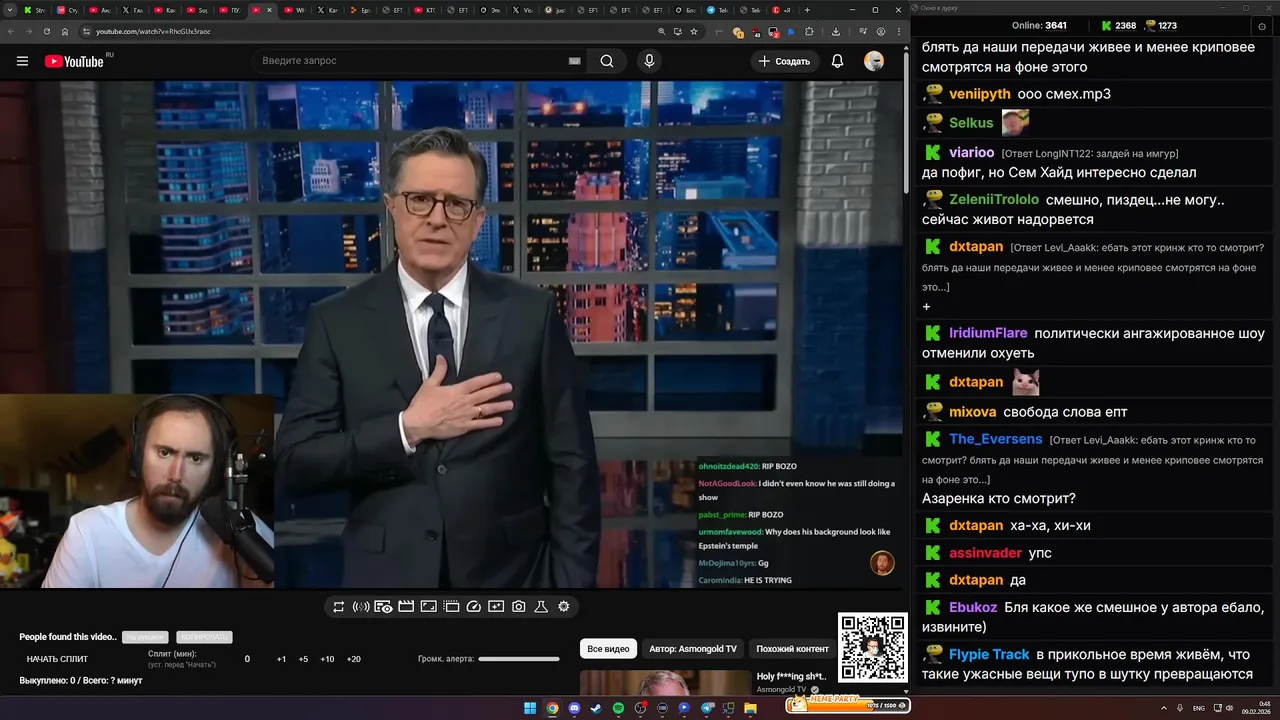Add +10 minutes to the split

[x=327, y=659]
